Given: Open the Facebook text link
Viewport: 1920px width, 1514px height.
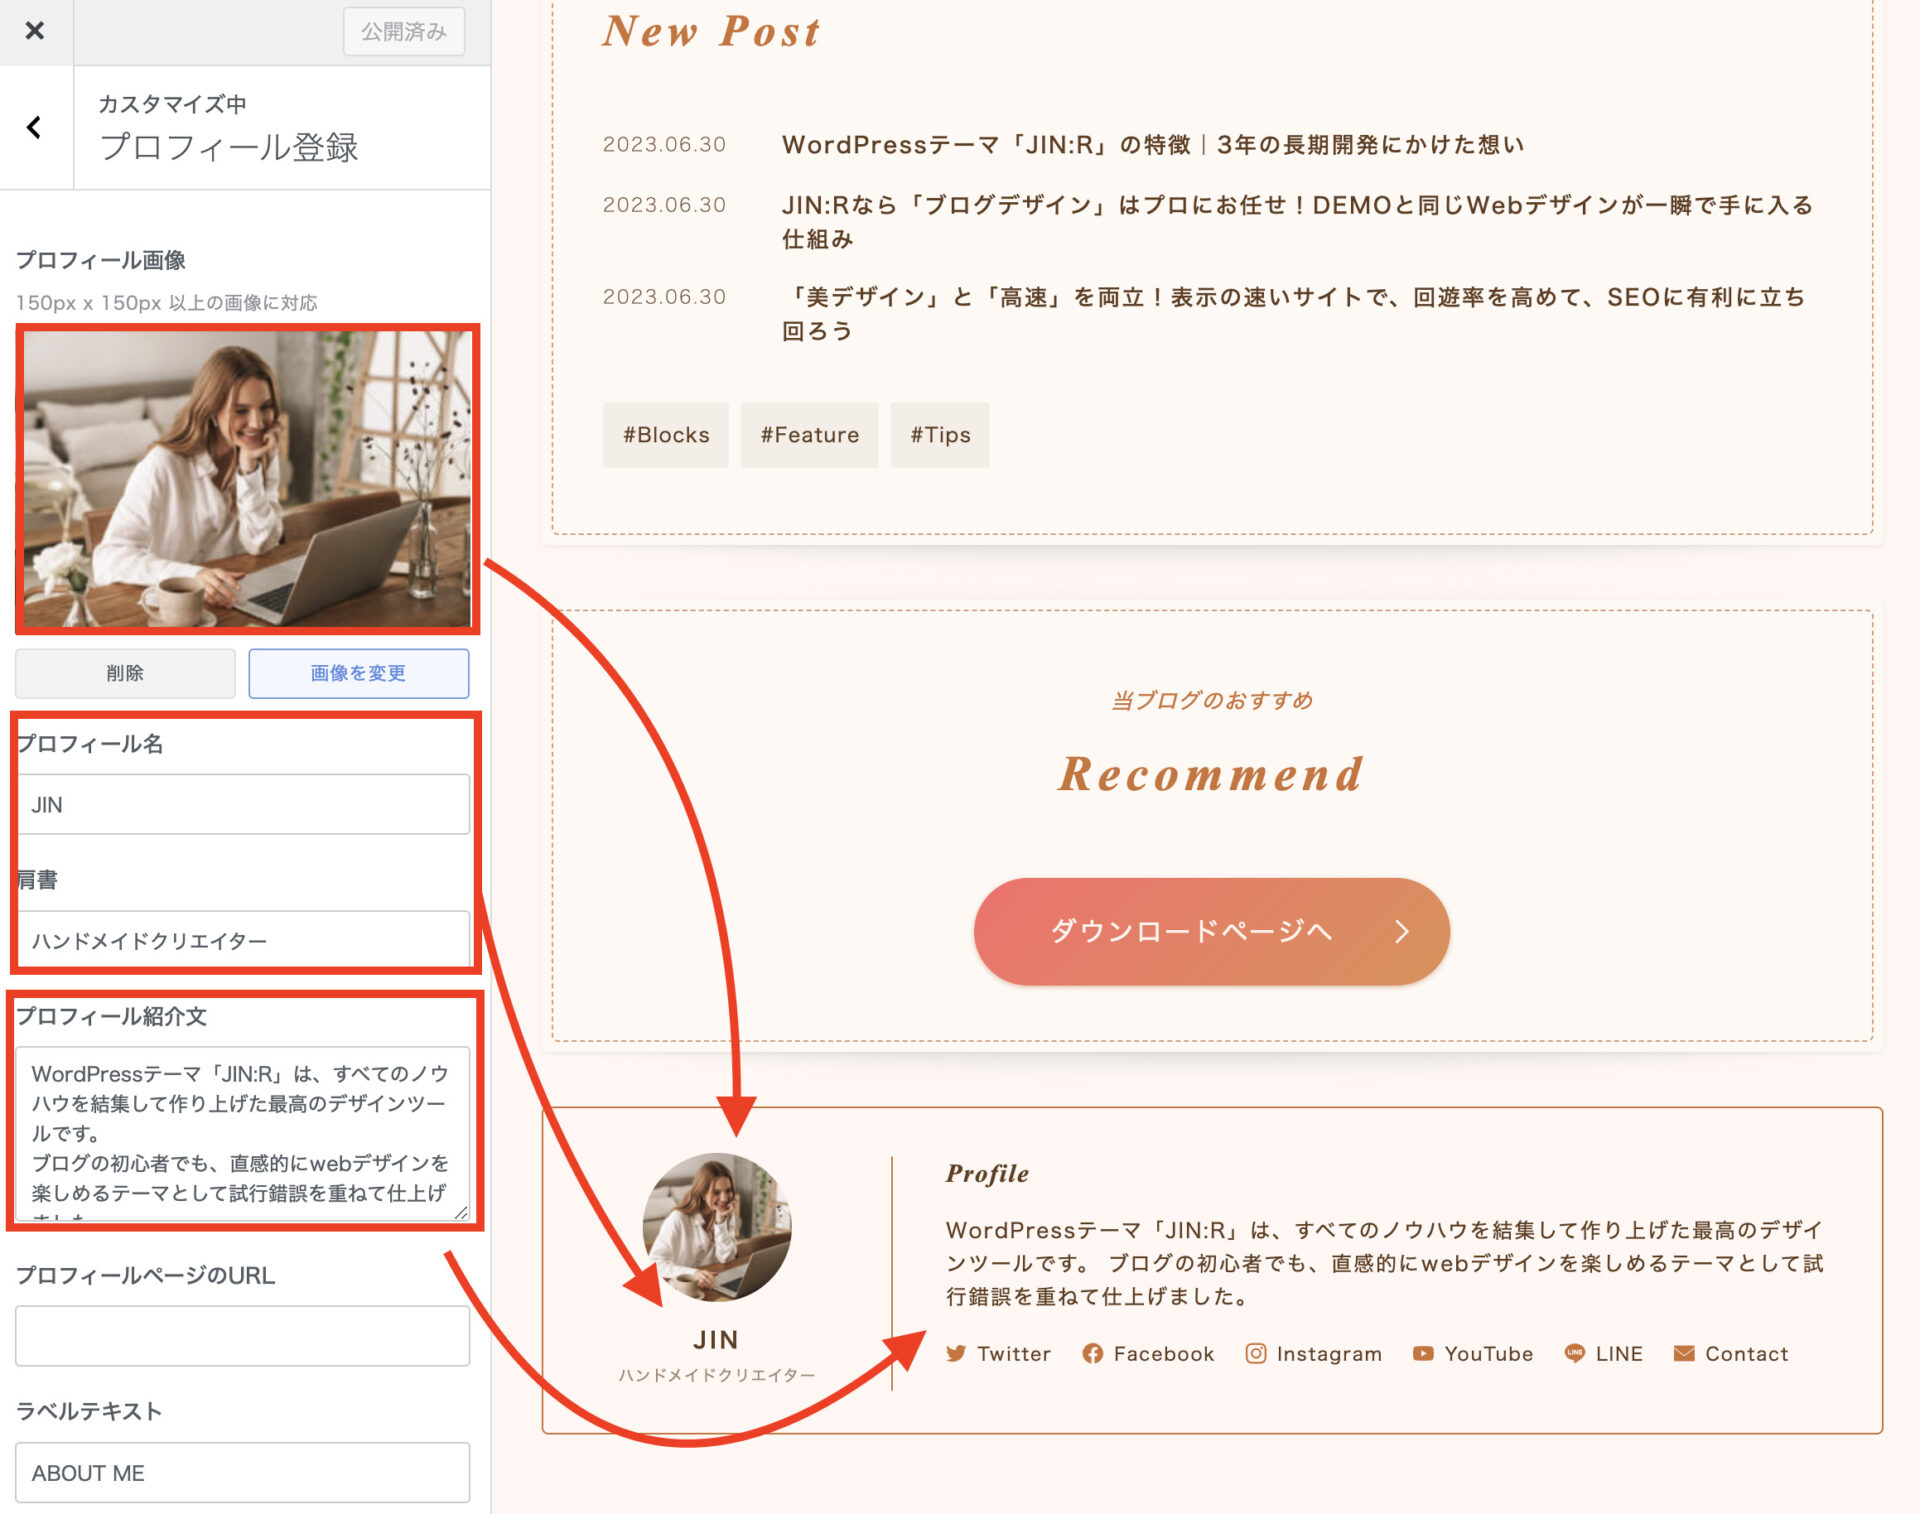Looking at the screenshot, I should 1164,1354.
